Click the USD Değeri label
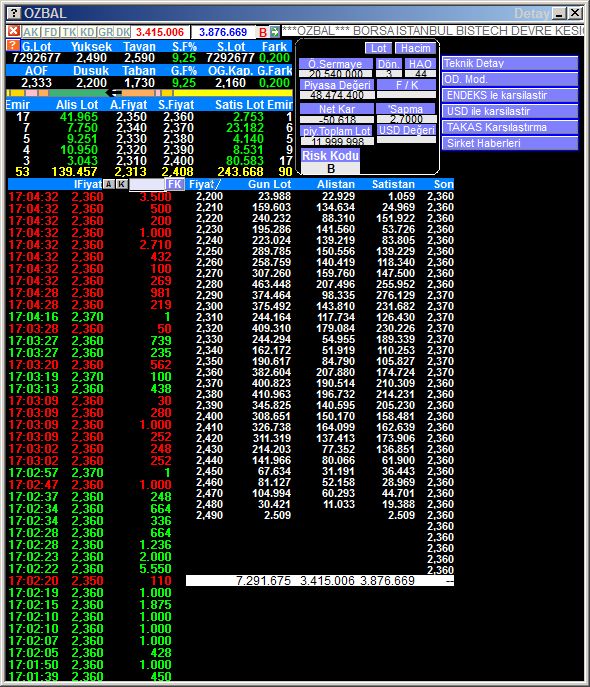The height and width of the screenshot is (687, 590). point(406,130)
